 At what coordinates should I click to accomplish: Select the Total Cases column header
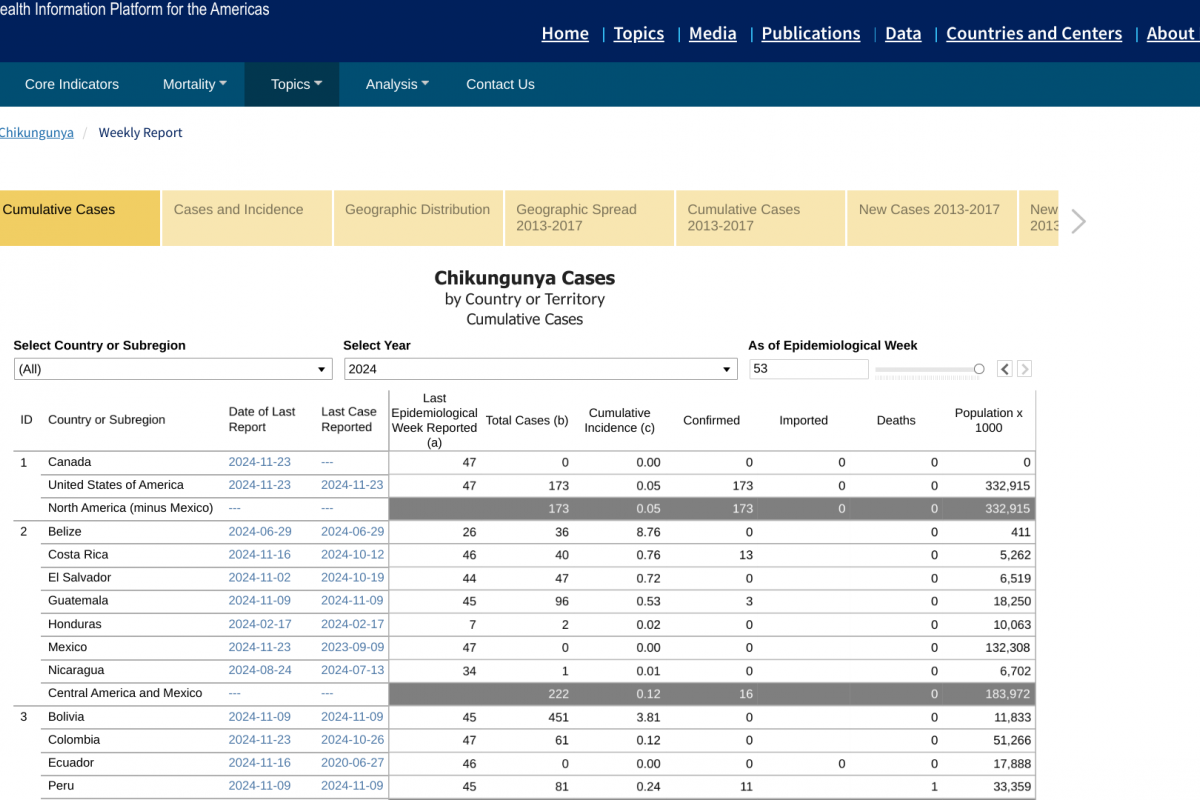[526, 420]
